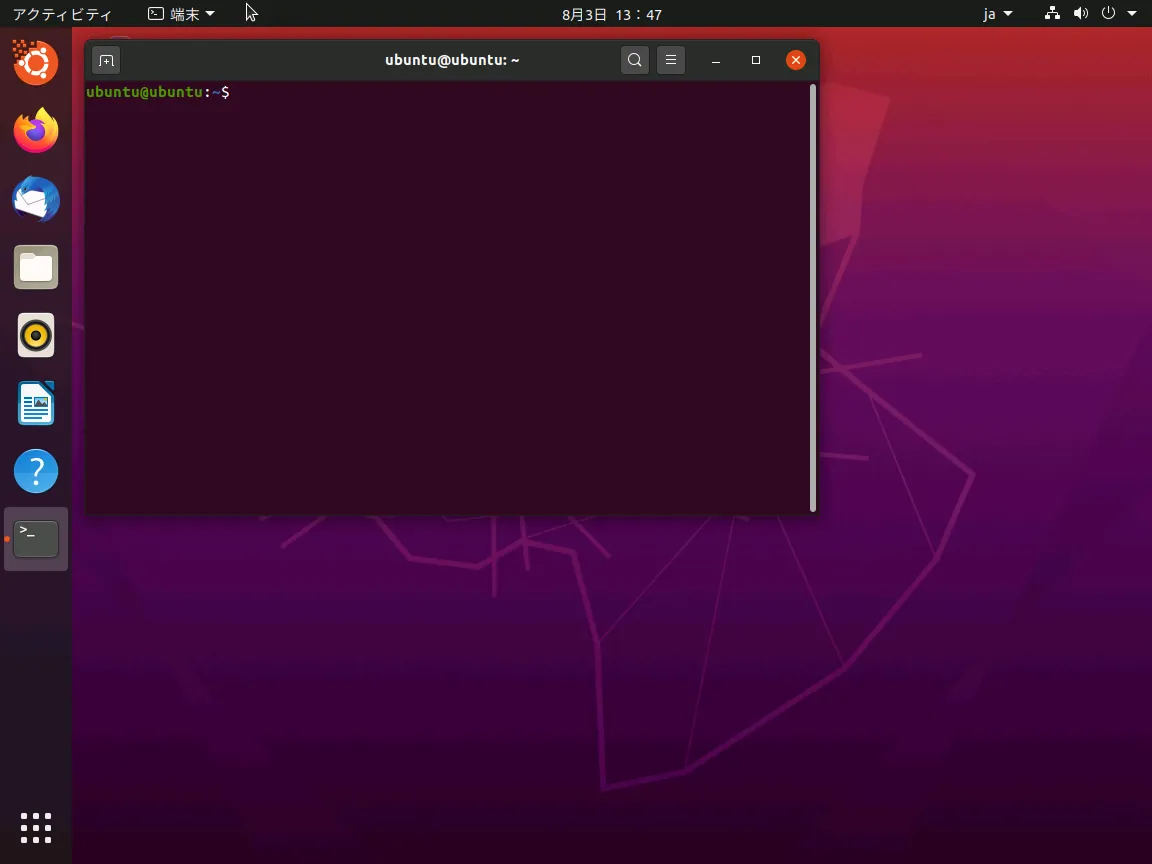
Task: Launch Firefox from the dock
Action: coord(36,131)
